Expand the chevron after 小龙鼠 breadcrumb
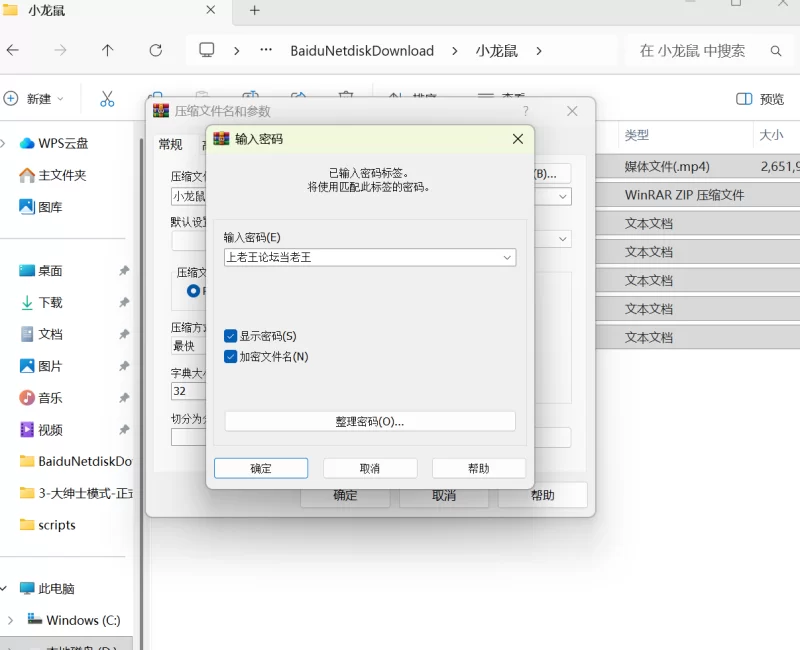The image size is (800, 650). pyautogui.click(x=539, y=51)
